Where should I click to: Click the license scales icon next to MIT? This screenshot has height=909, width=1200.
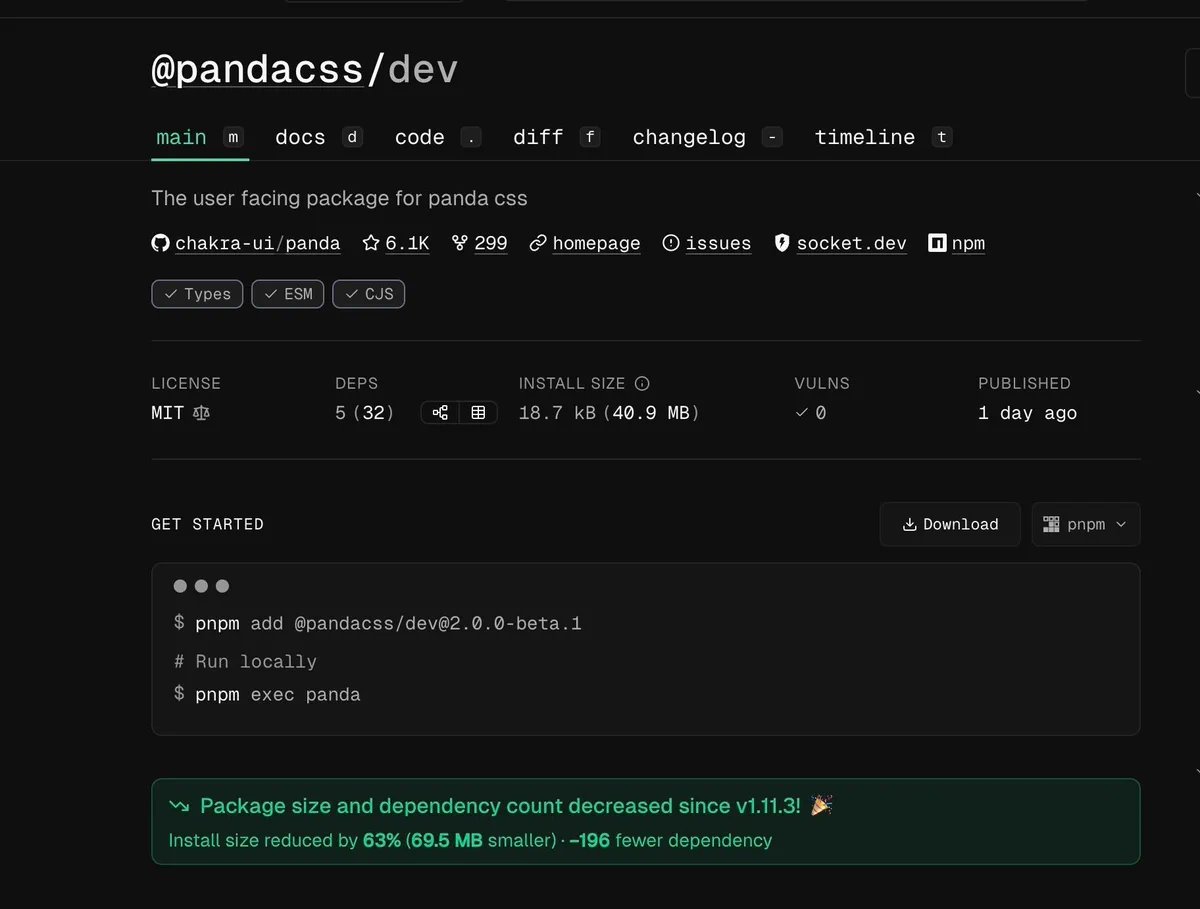(x=201, y=413)
